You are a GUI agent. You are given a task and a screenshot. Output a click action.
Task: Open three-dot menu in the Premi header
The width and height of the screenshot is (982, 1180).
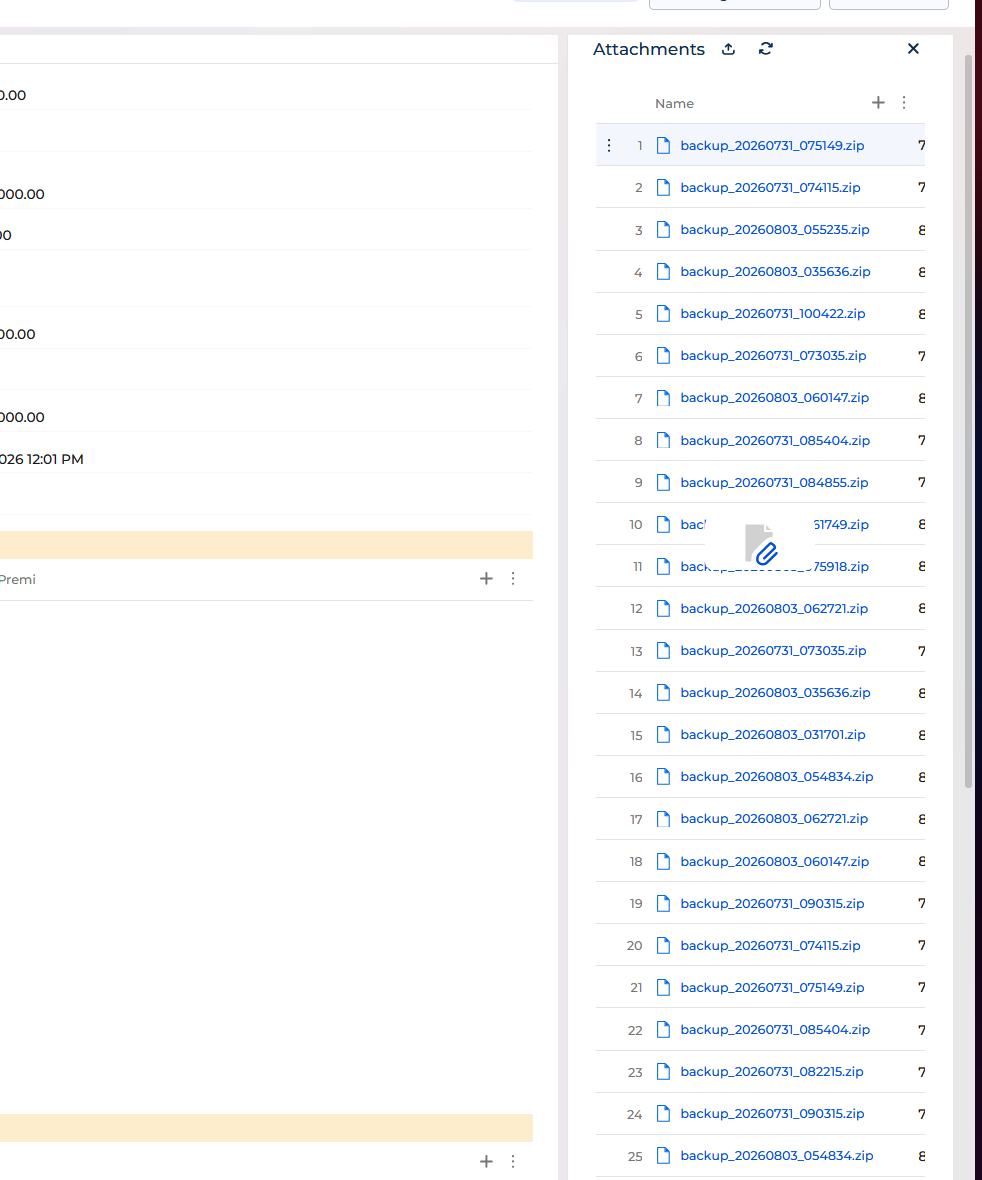512,579
